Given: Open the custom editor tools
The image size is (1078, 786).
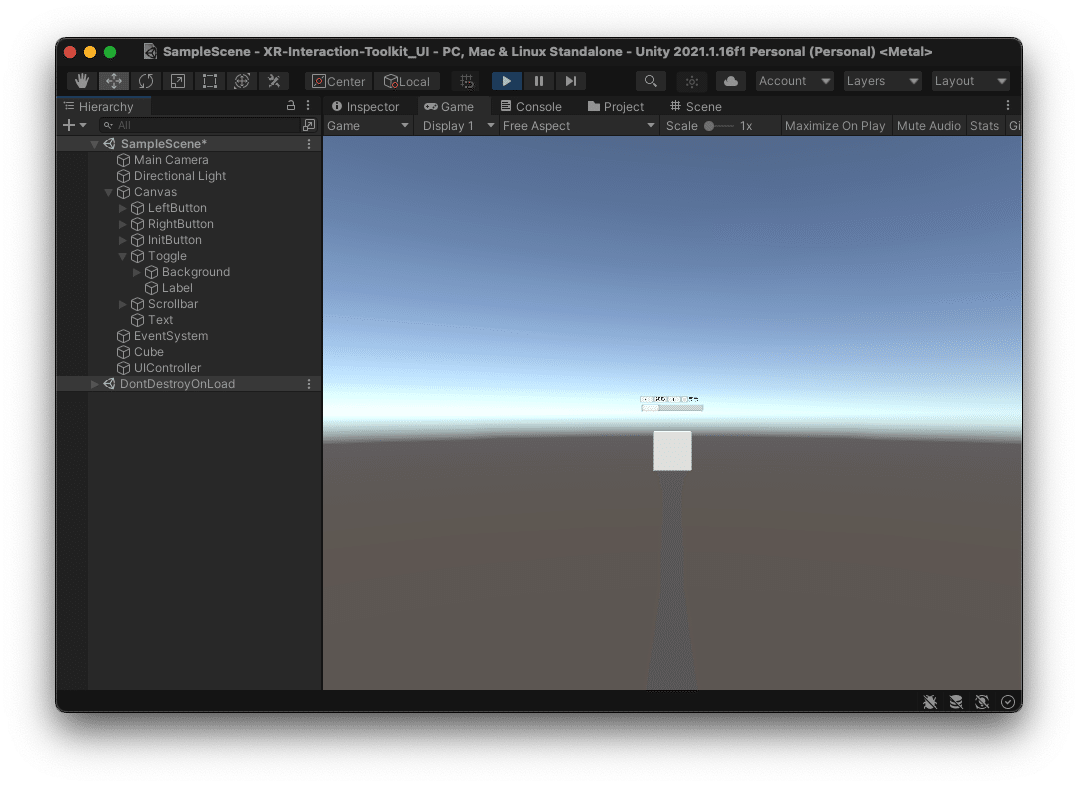Looking at the screenshot, I should (x=274, y=81).
